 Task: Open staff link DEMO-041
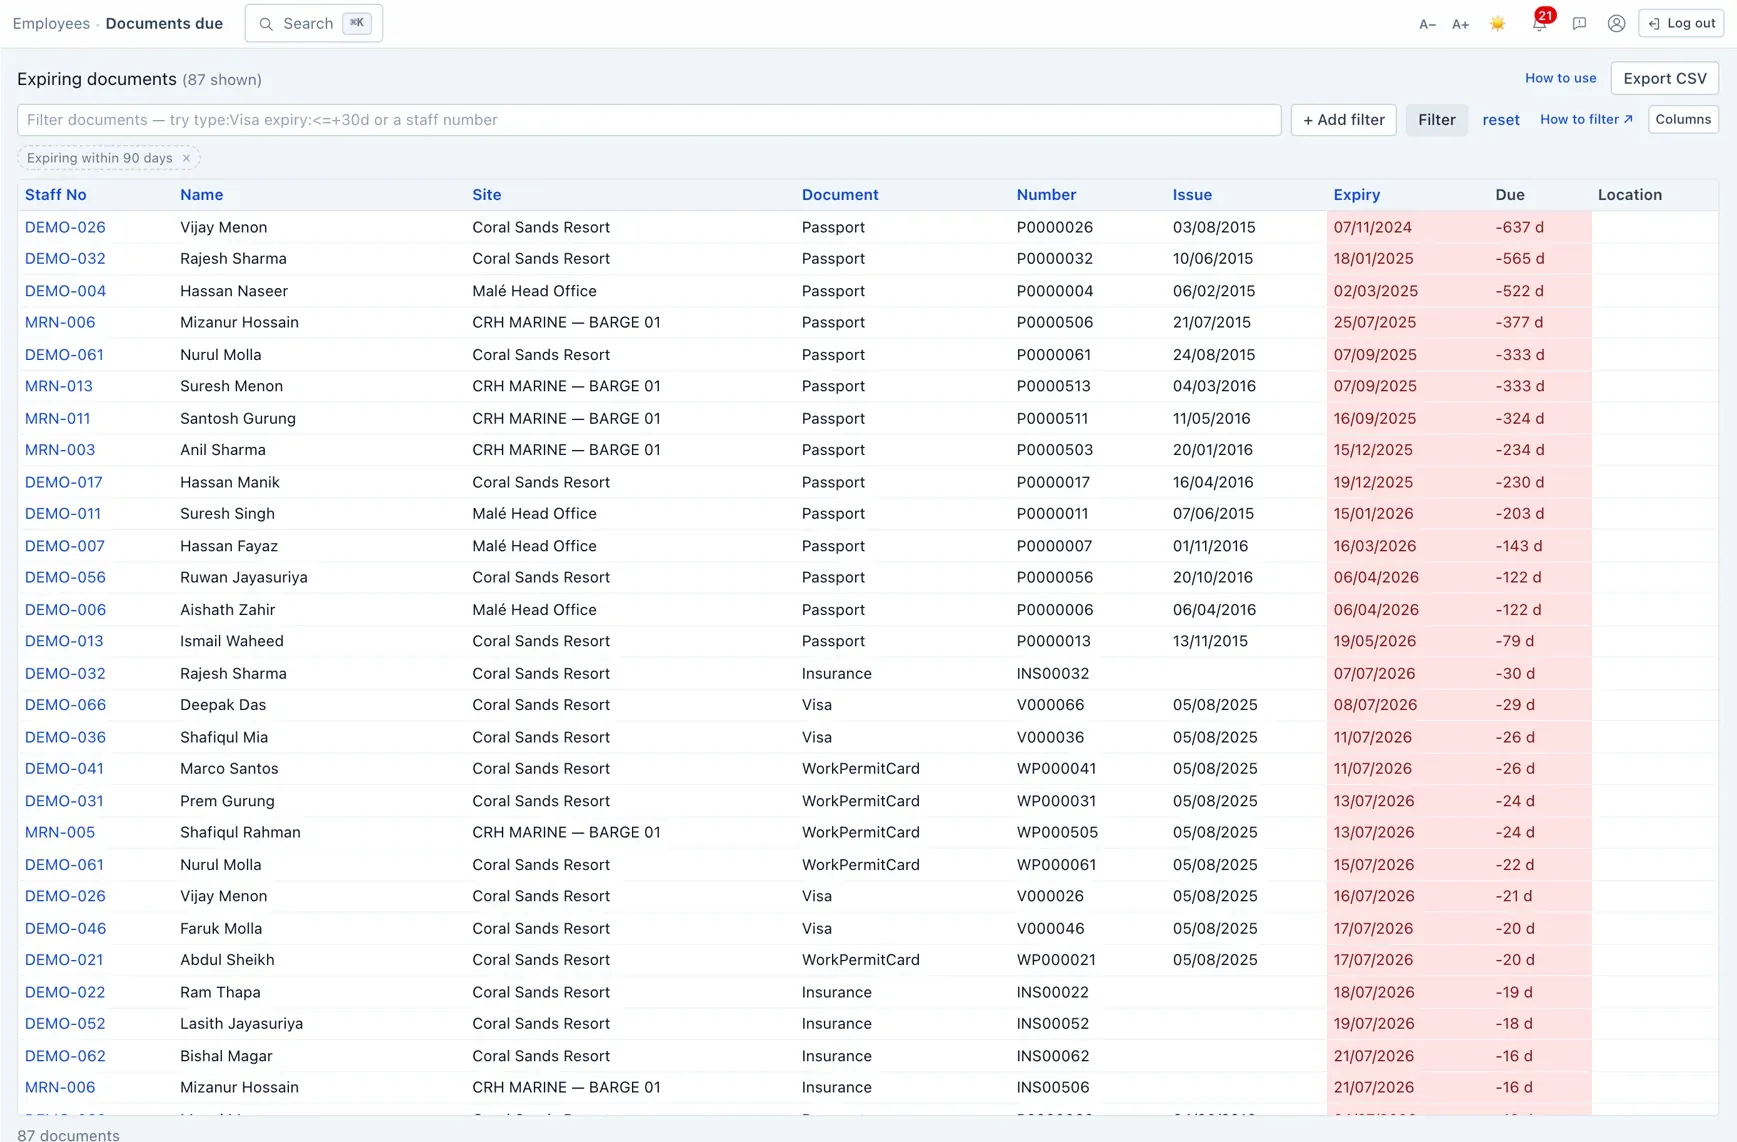click(x=64, y=769)
